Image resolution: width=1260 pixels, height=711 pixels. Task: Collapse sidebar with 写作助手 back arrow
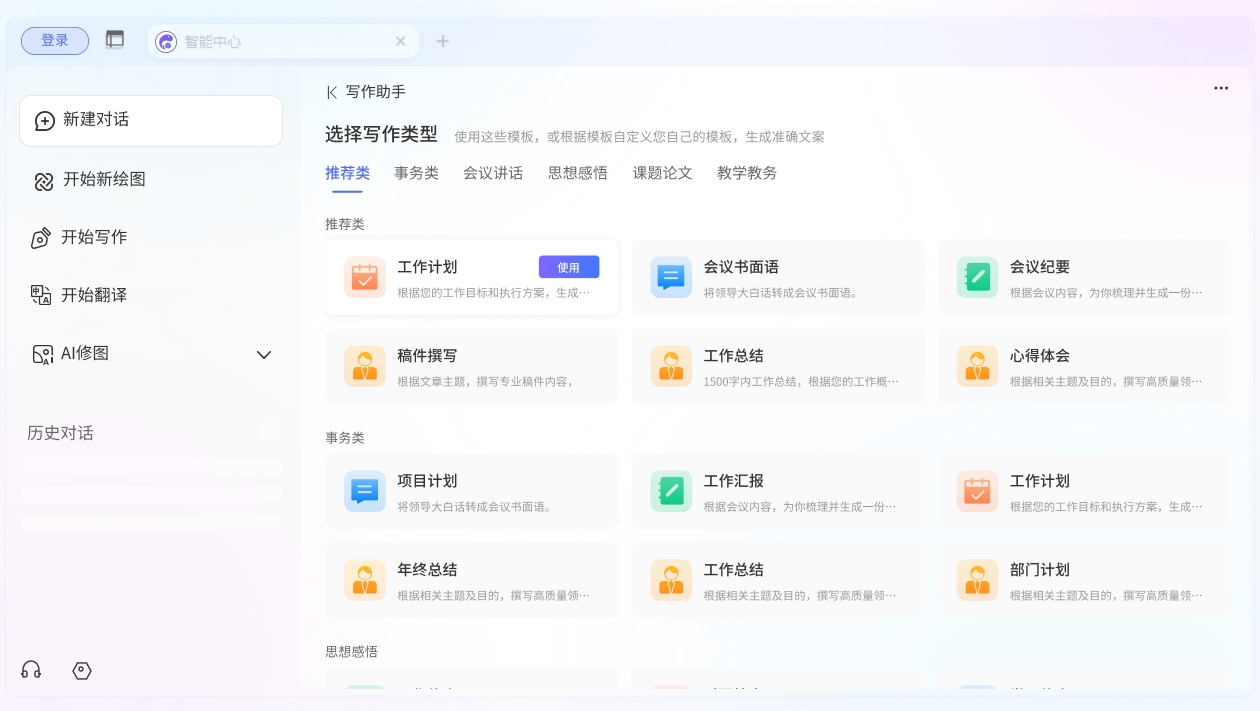332,92
